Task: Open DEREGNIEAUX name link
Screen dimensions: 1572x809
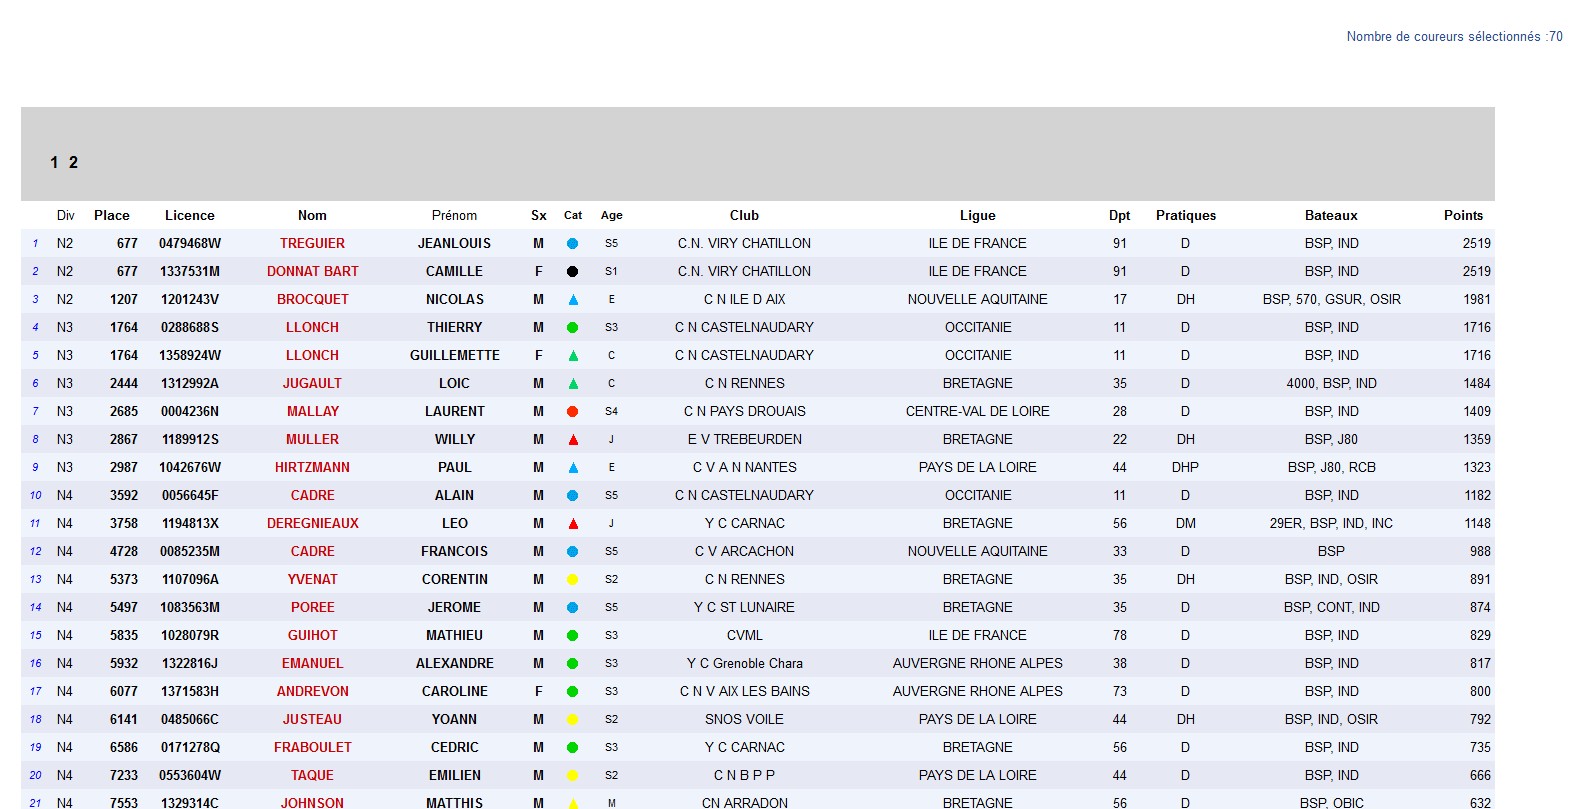Action: [x=312, y=523]
